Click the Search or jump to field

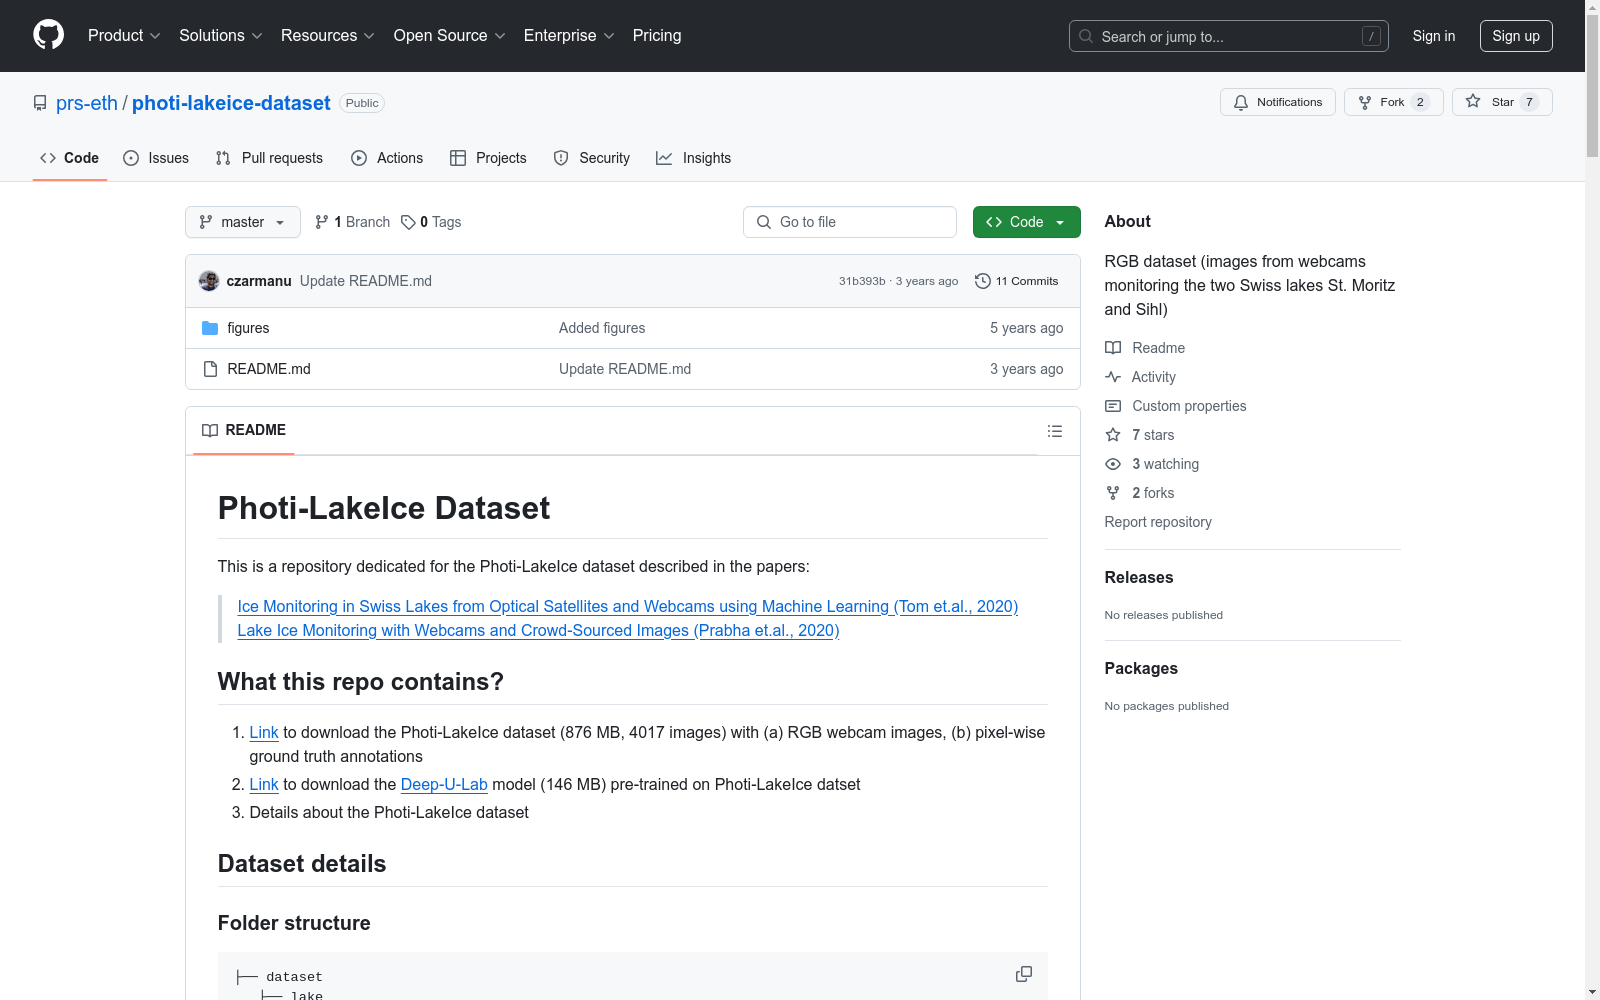click(x=1228, y=36)
